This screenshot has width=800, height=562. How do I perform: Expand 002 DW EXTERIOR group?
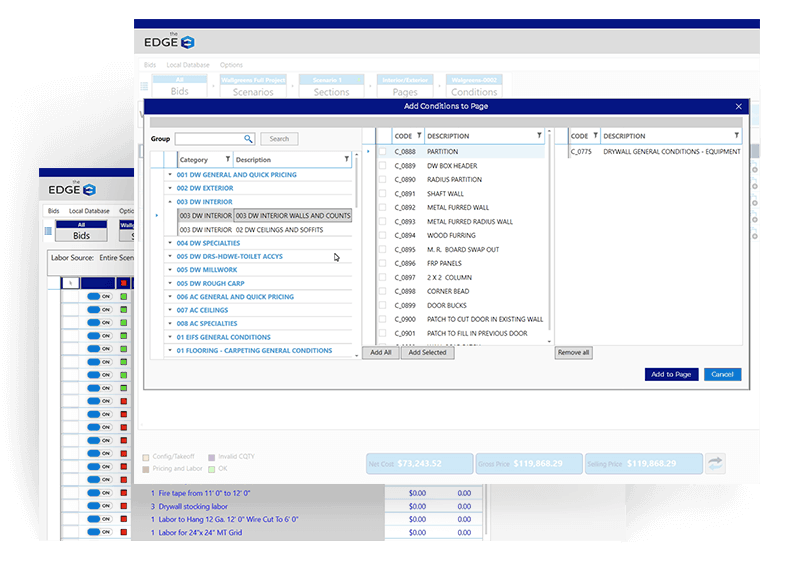170,188
